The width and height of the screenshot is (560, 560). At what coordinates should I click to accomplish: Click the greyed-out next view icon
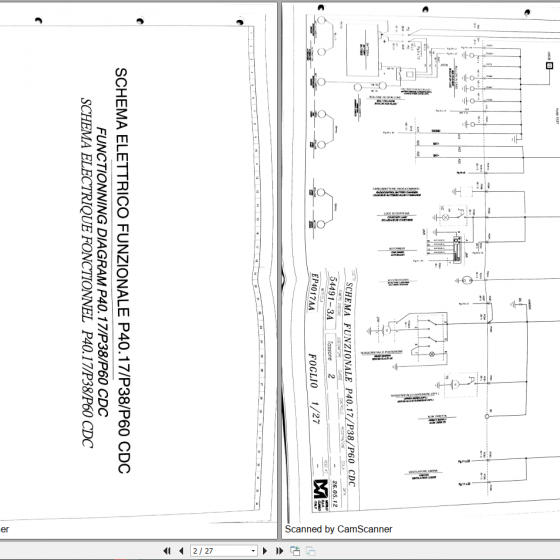click(x=310, y=551)
